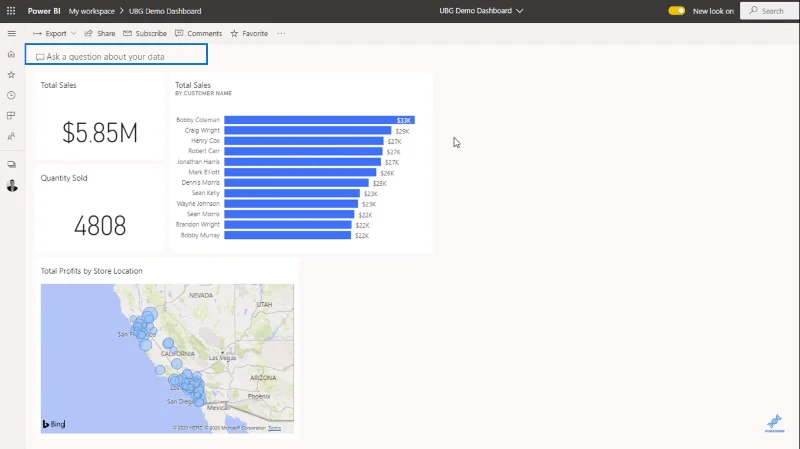Click the subscribe DNA icon at bottom right
The width and height of the screenshot is (800, 449).
pyautogui.click(x=774, y=423)
